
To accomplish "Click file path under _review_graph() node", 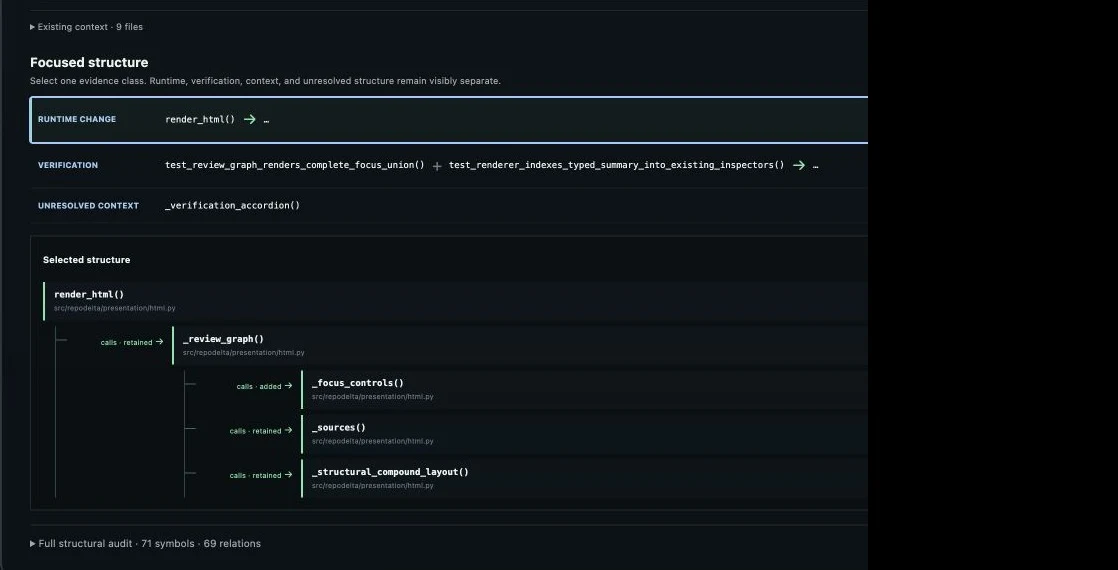I will click(243, 352).
